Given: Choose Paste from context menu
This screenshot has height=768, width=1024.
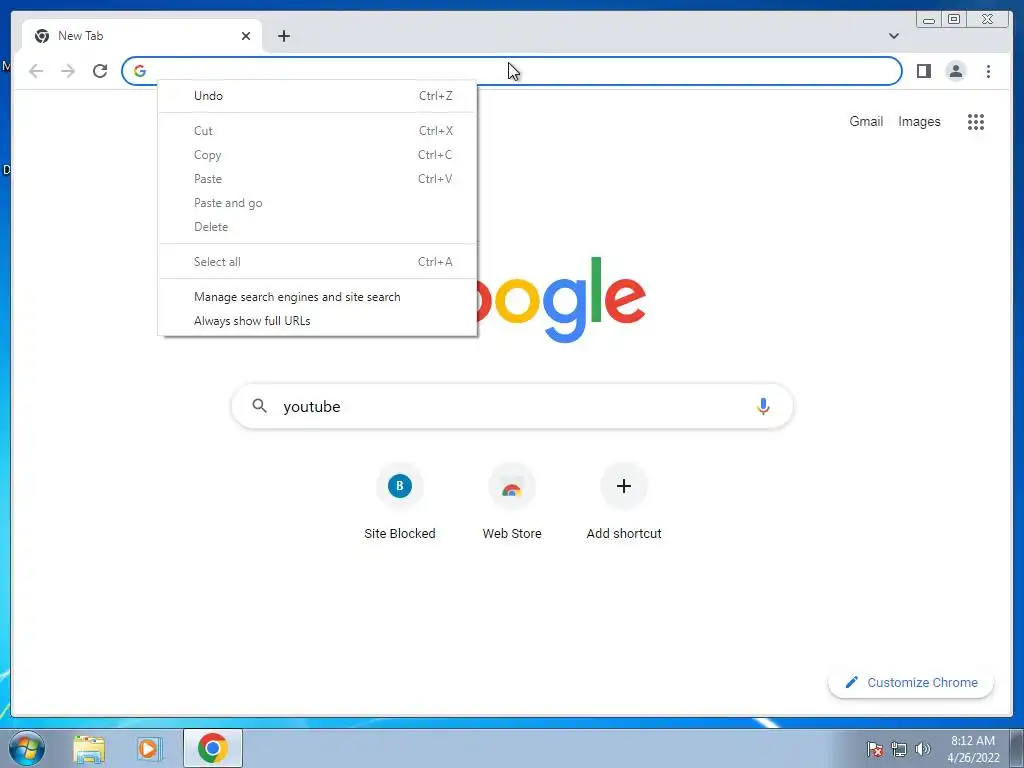Looking at the screenshot, I should tap(317, 179).
